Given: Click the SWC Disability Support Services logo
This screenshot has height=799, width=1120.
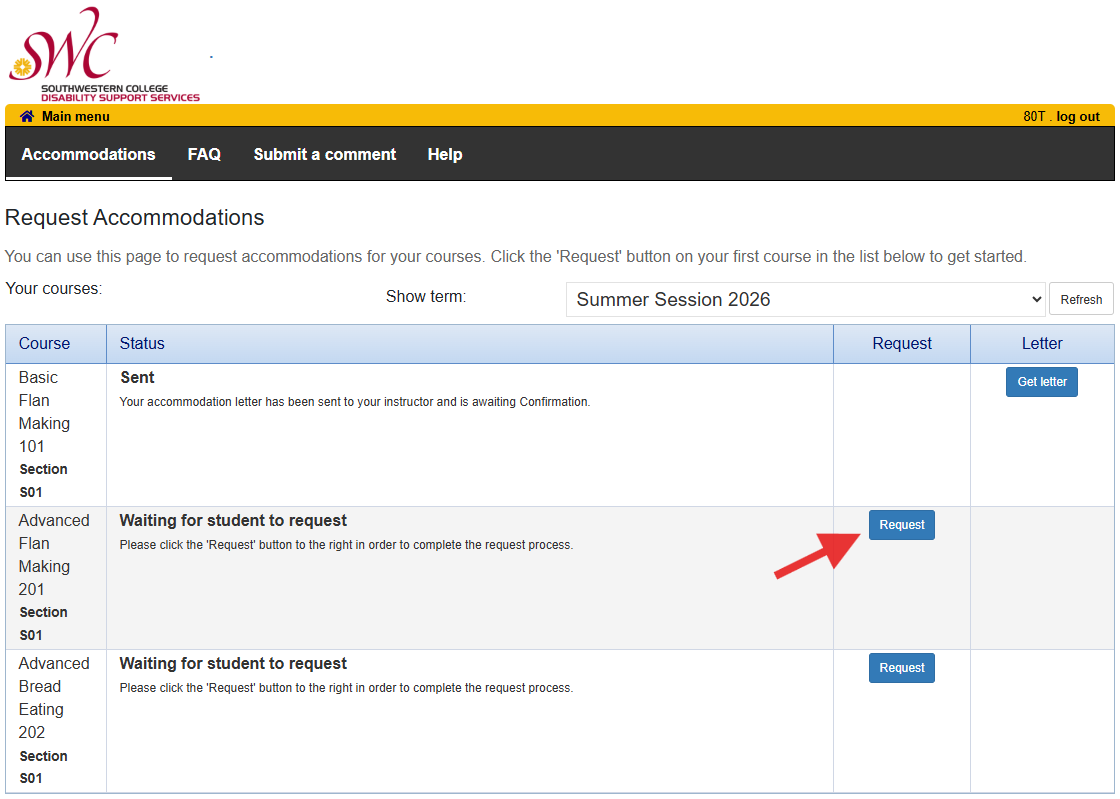Looking at the screenshot, I should coord(104,54).
